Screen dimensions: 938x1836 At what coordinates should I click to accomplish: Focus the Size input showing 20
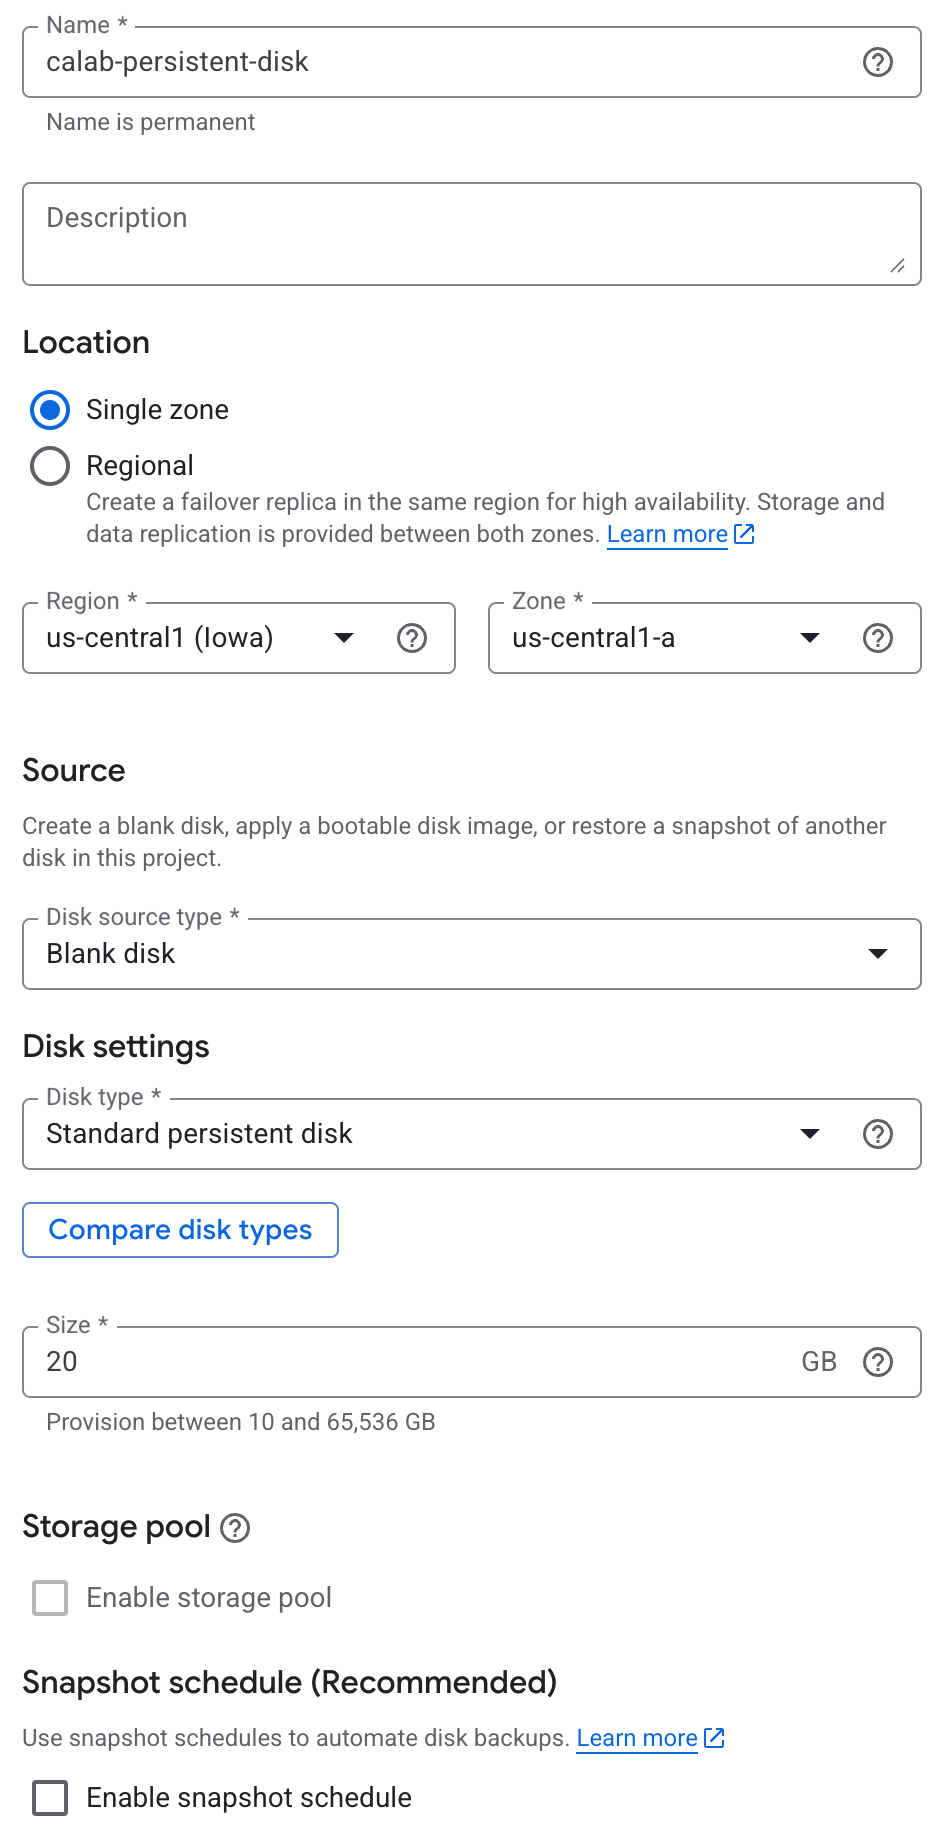[400, 1362]
